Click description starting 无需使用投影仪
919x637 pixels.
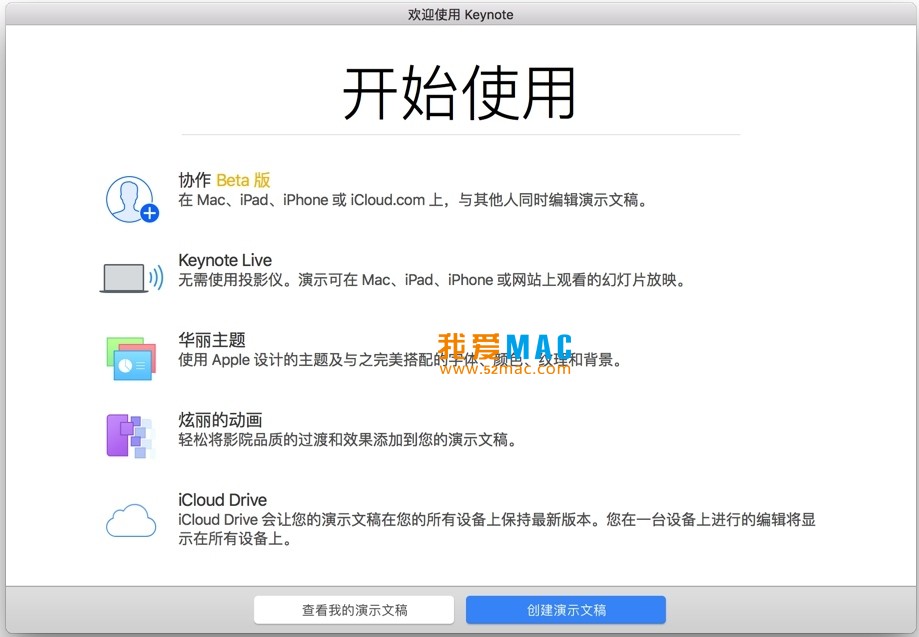click(x=433, y=280)
